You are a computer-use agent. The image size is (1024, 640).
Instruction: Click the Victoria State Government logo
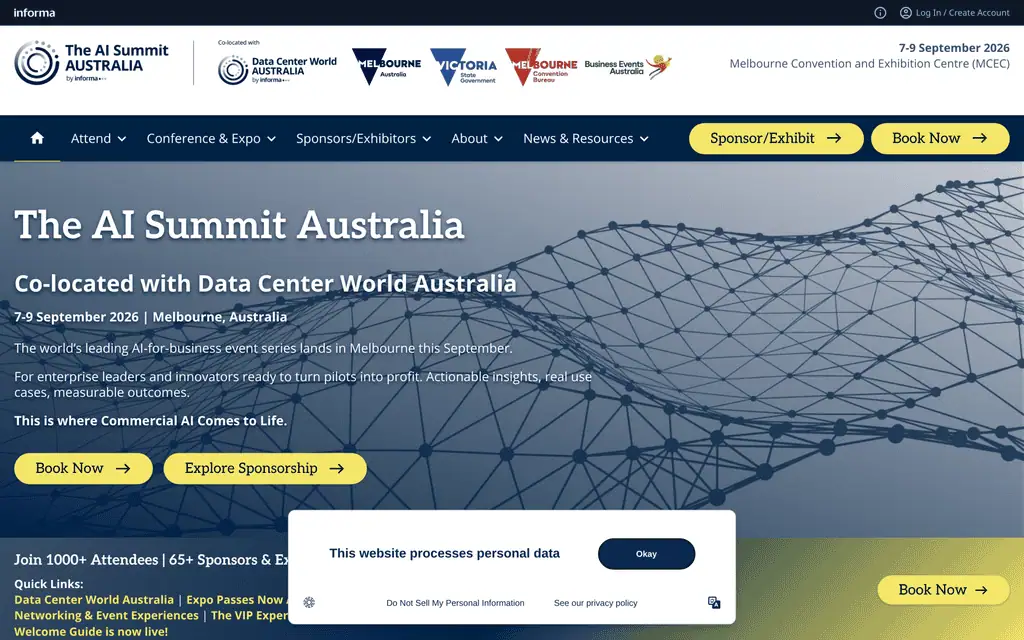(463, 67)
